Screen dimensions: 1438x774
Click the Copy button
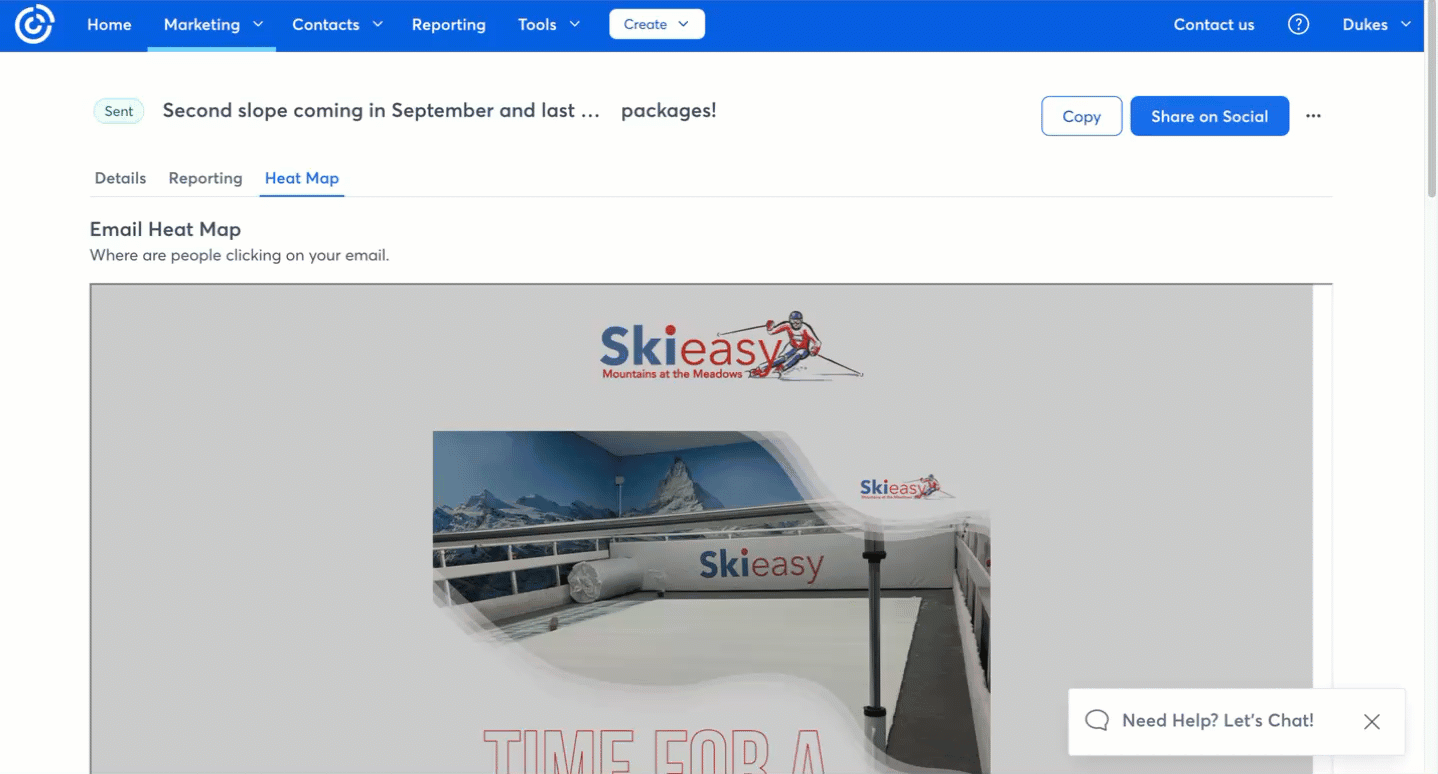click(x=1081, y=116)
